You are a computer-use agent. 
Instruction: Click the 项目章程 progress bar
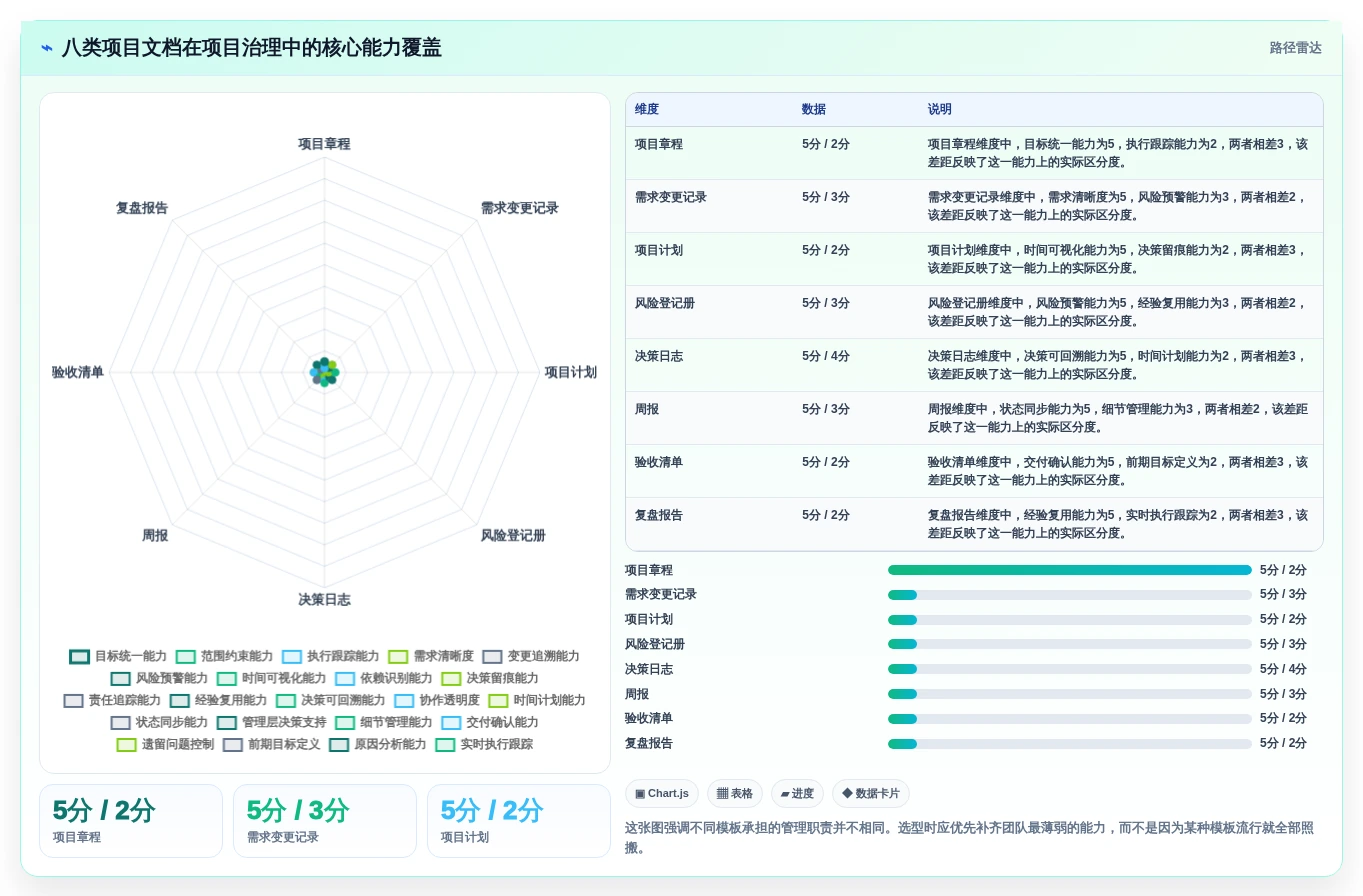coord(1069,570)
